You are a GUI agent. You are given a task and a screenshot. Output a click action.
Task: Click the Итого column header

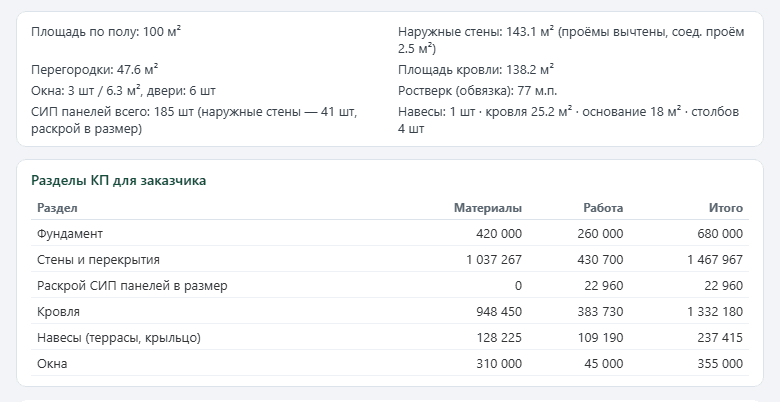[x=726, y=208]
